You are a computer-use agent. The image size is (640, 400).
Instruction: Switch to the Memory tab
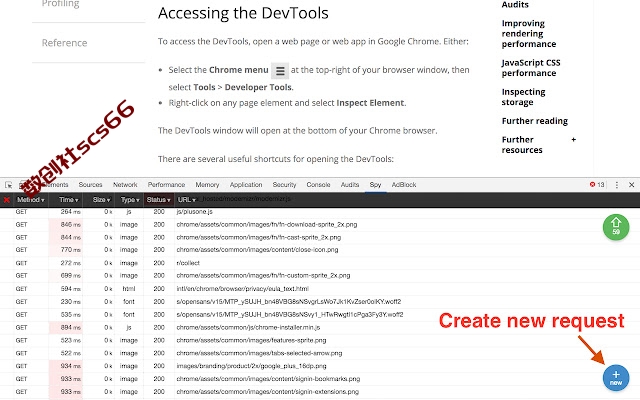click(x=207, y=185)
